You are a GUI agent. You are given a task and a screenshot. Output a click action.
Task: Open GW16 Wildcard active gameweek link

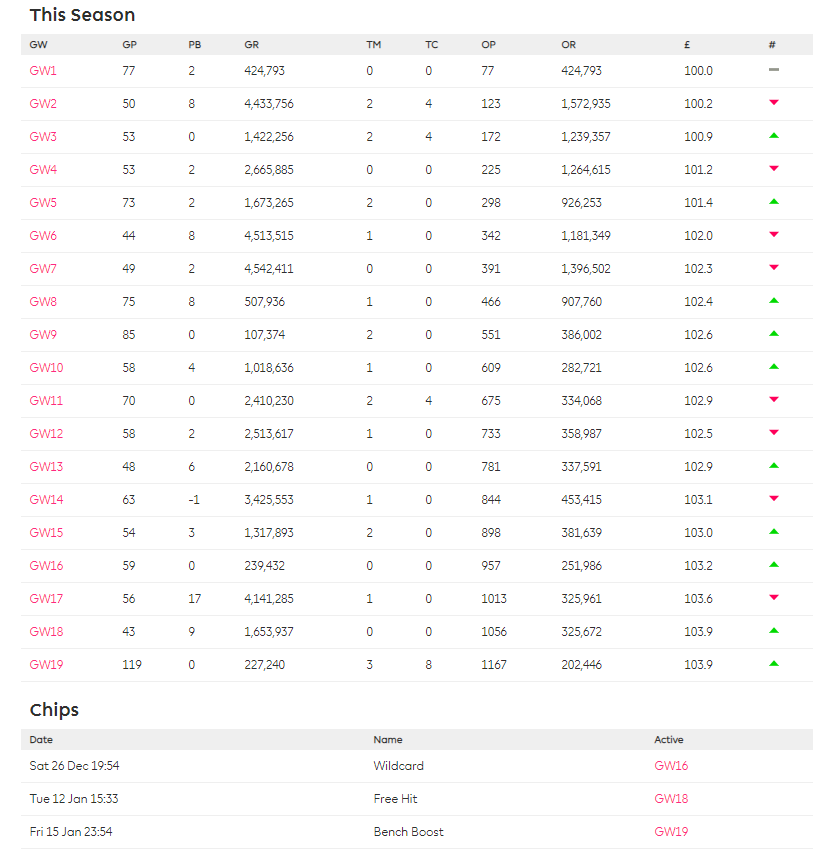coord(671,766)
